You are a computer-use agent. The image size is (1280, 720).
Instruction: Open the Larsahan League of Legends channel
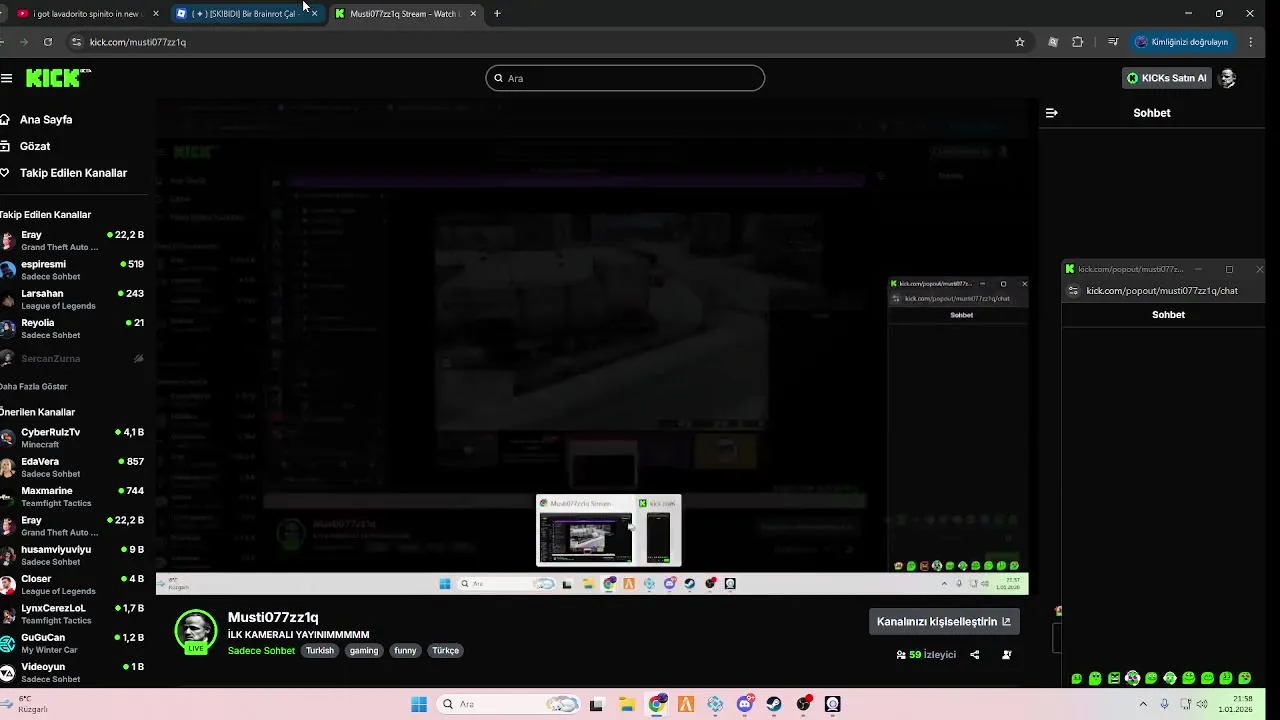pyautogui.click(x=73, y=300)
